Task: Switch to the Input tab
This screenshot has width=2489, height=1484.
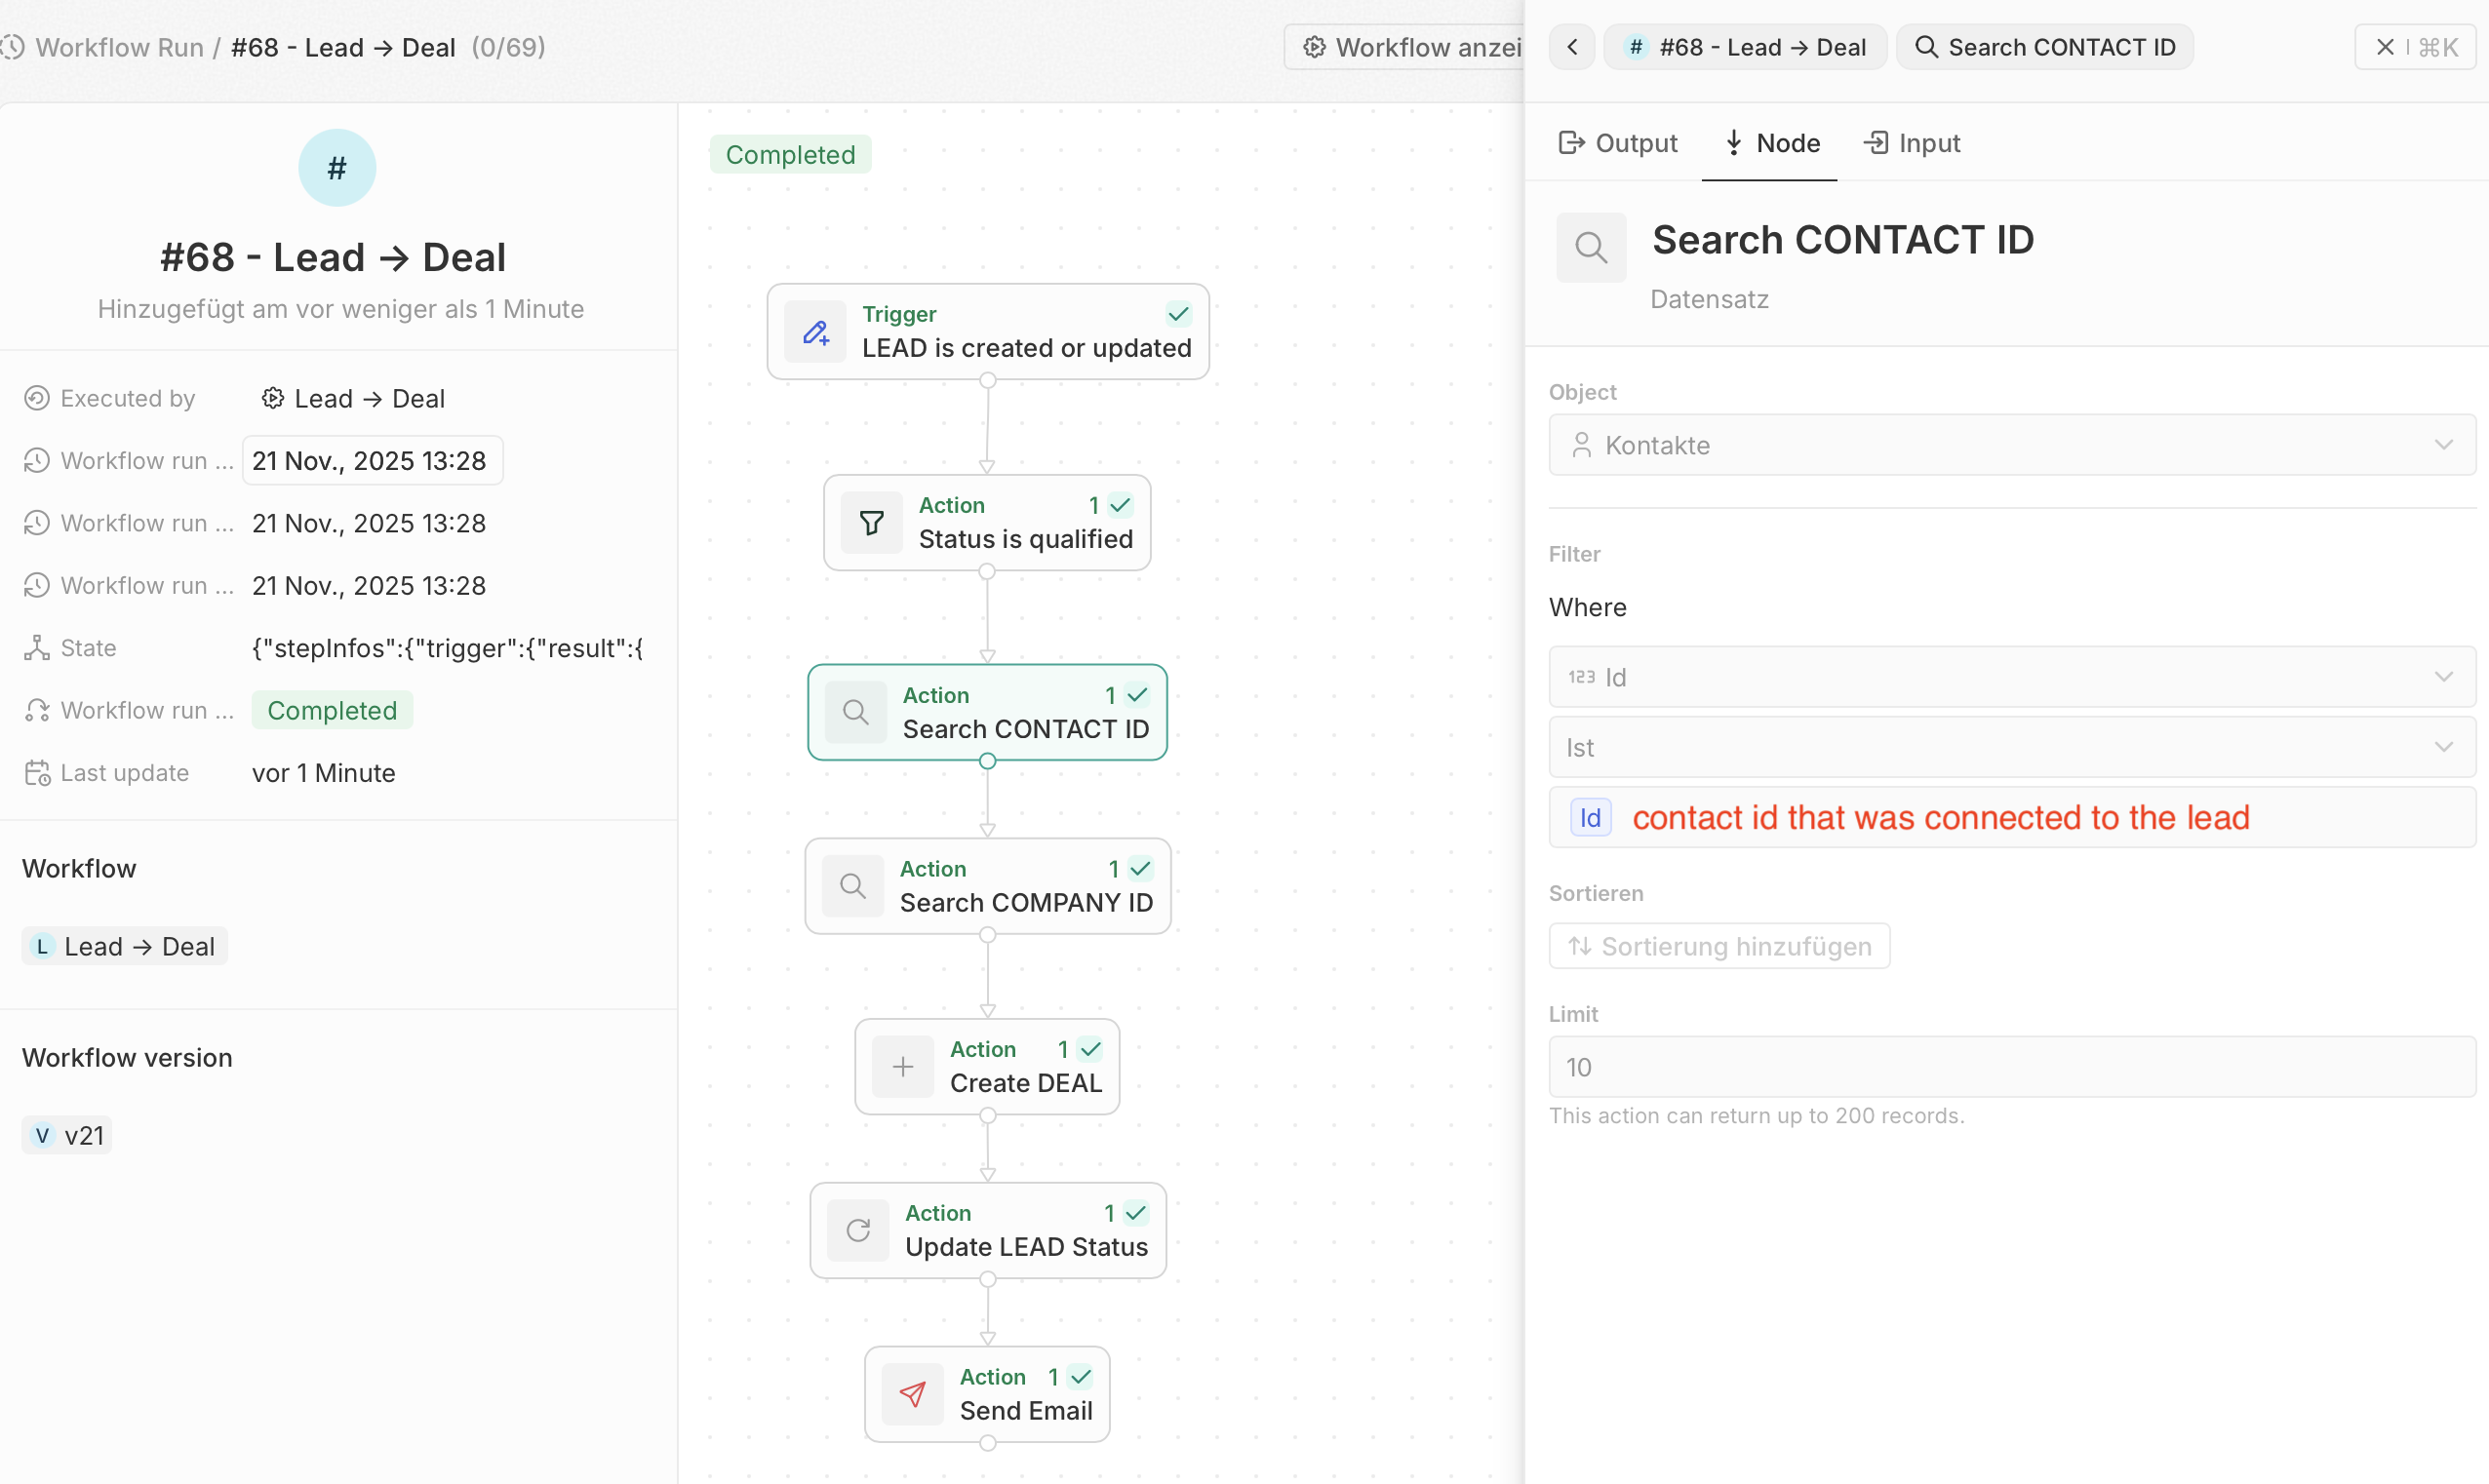Action: tap(1912, 143)
